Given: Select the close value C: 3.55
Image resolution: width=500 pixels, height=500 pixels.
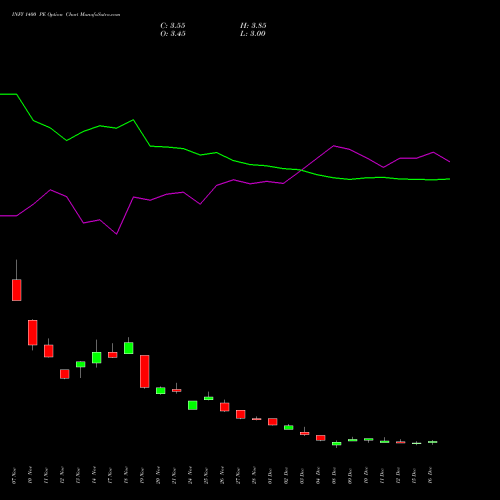Looking at the screenshot, I should click(x=173, y=26).
